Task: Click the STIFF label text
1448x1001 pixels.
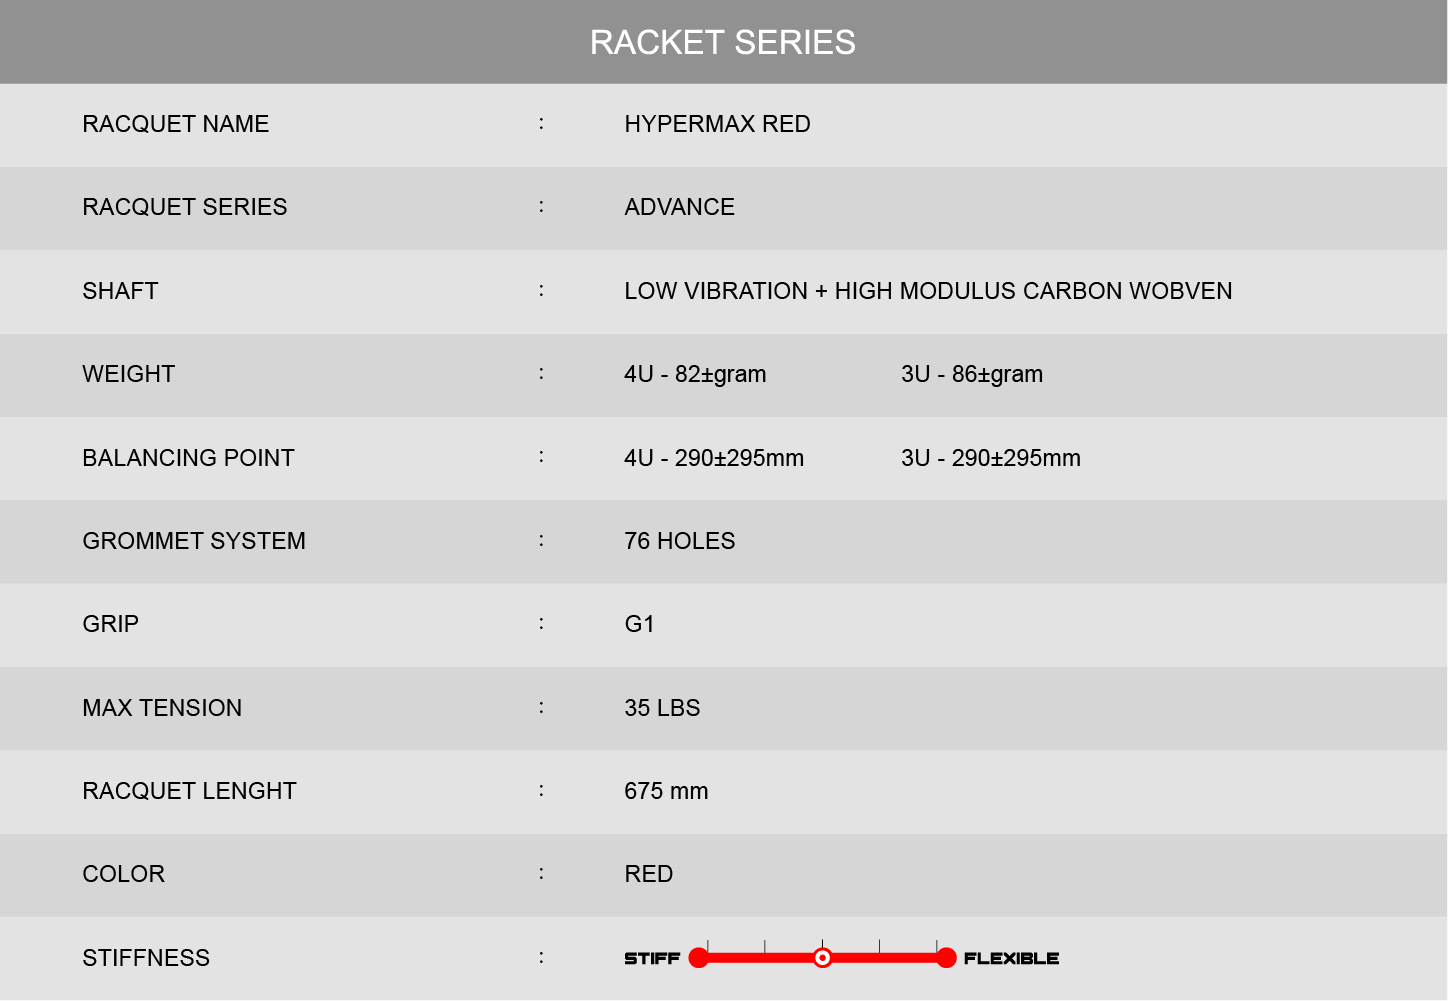Action: (x=652, y=958)
